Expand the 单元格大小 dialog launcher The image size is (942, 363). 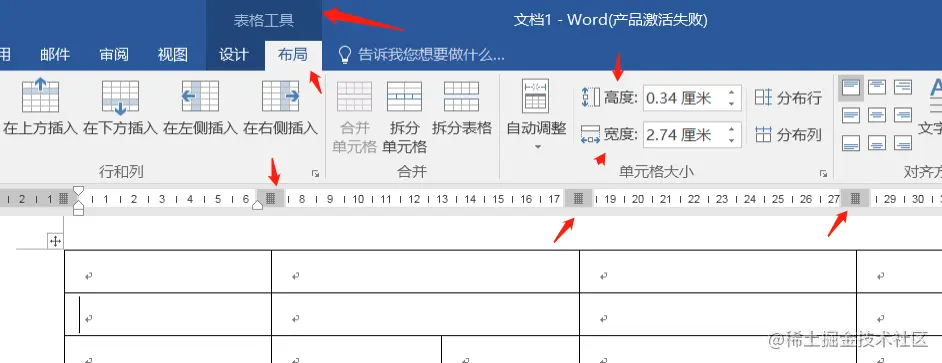823,174
